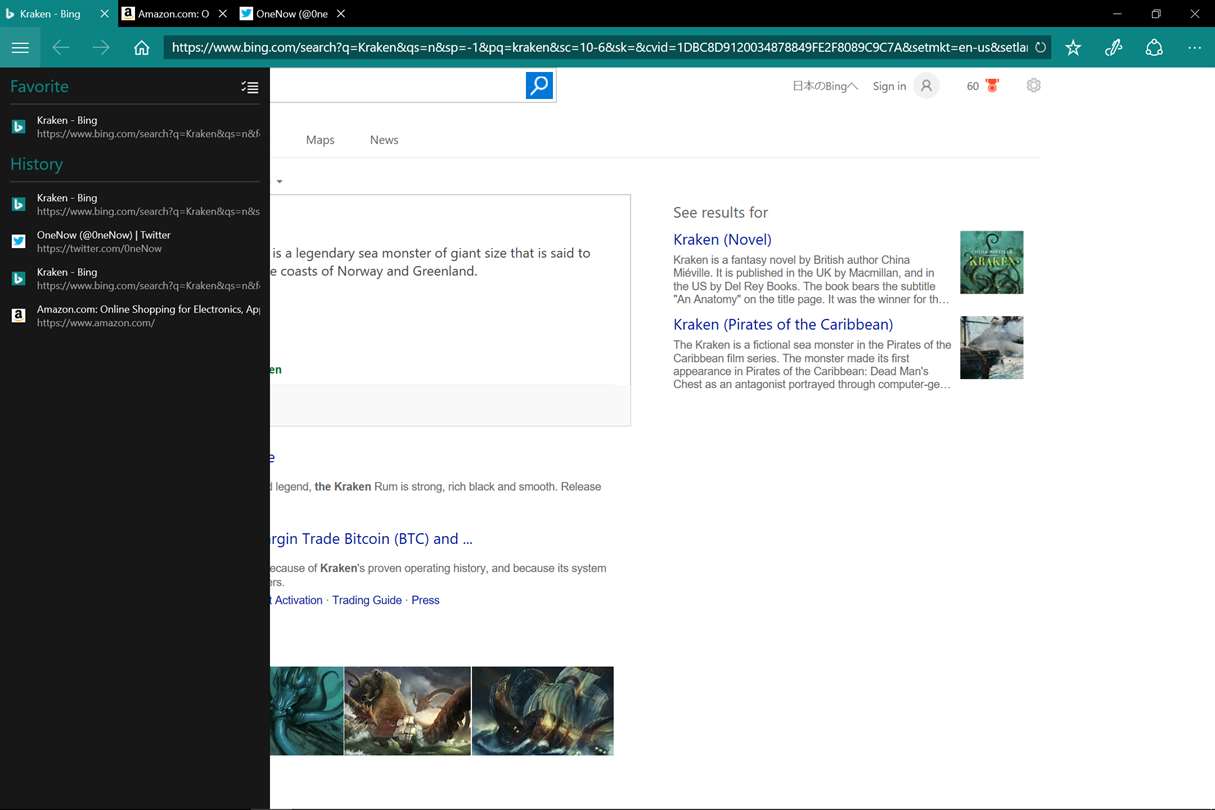Close the Amazon.com tab

pos(223,14)
